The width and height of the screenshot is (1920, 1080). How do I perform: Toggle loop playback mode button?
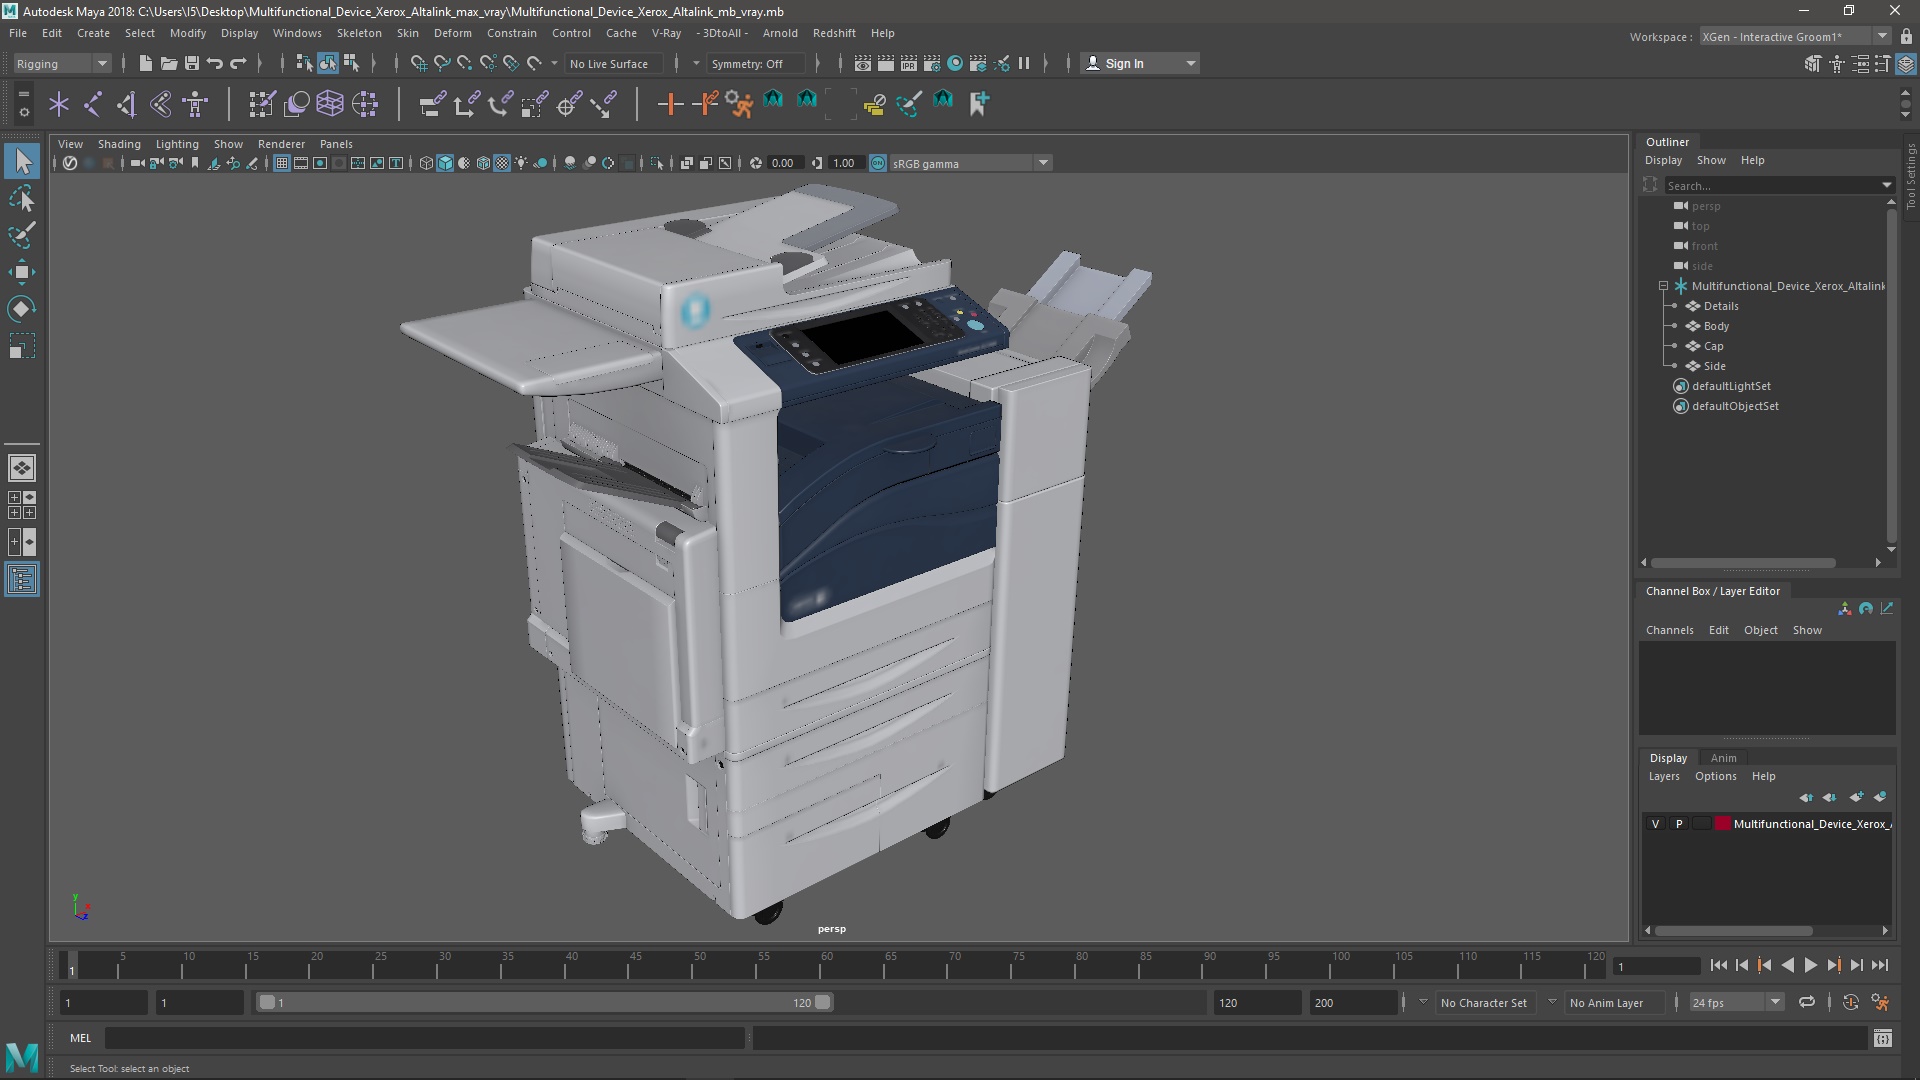[x=1806, y=1002]
